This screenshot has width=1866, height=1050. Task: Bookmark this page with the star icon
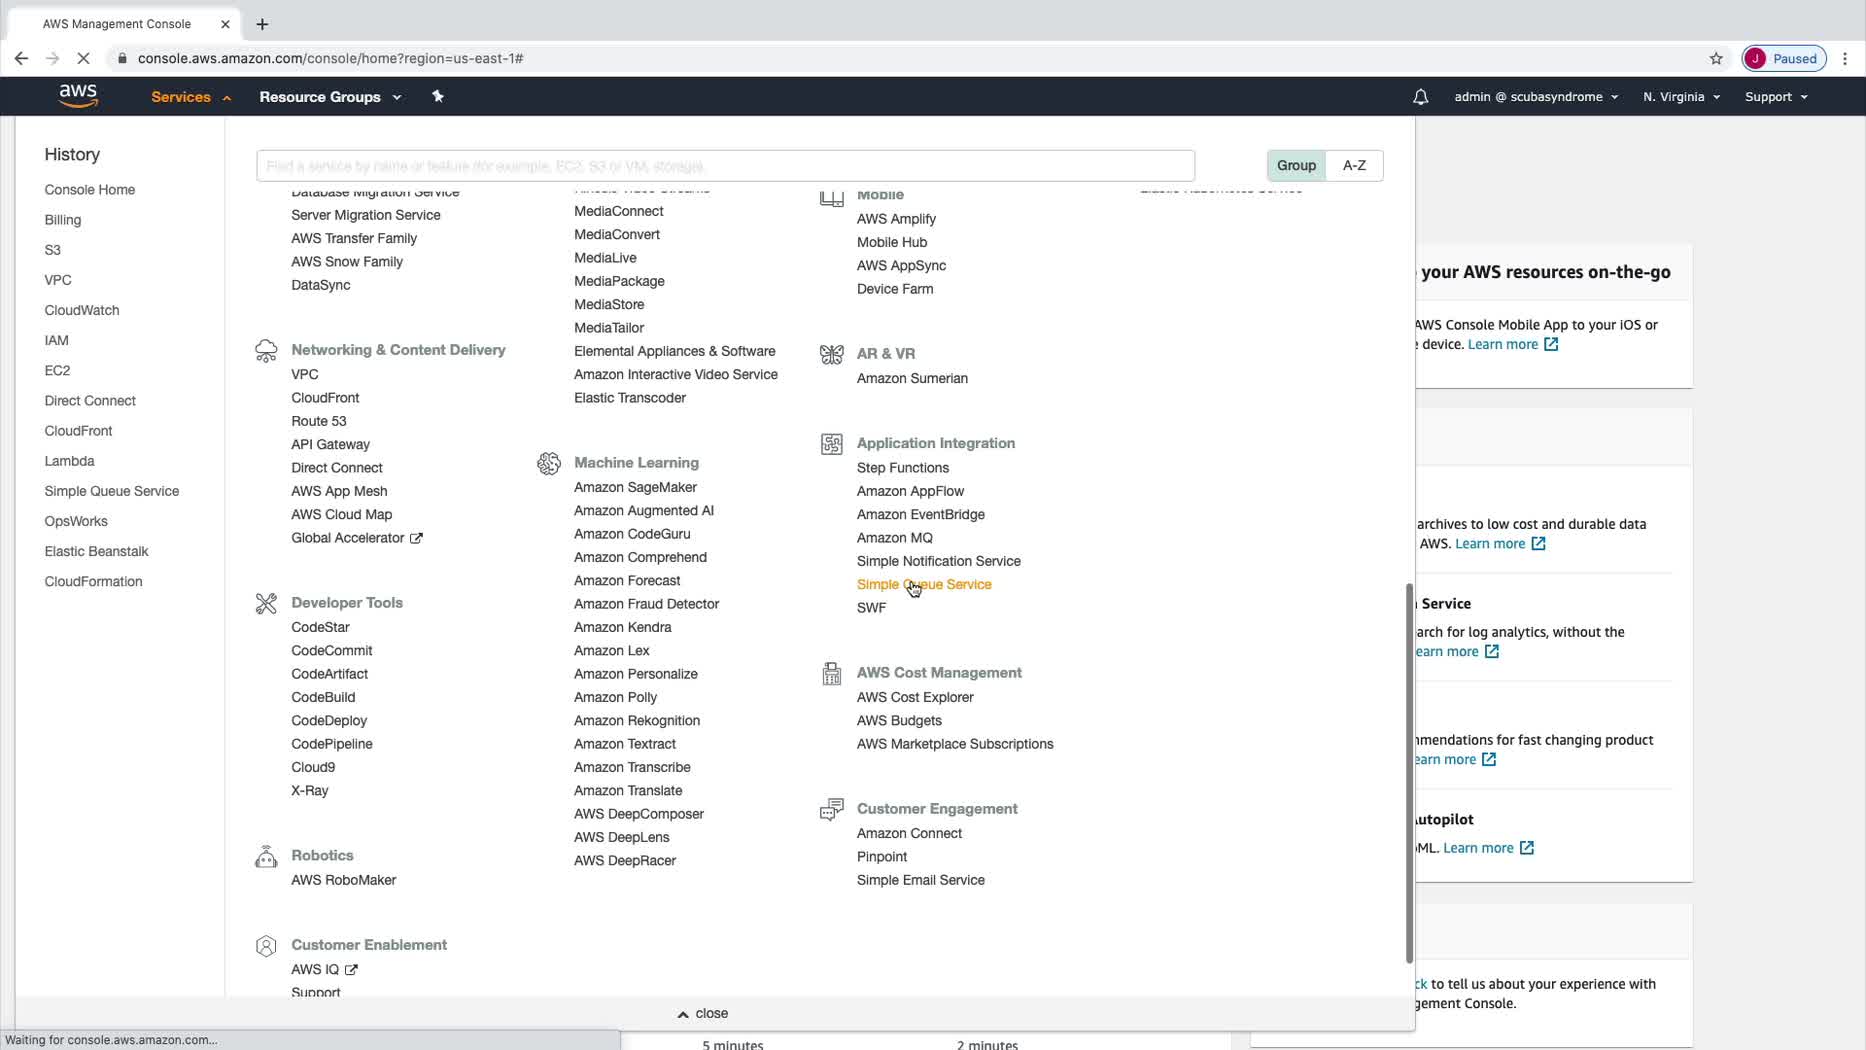coord(1716,58)
